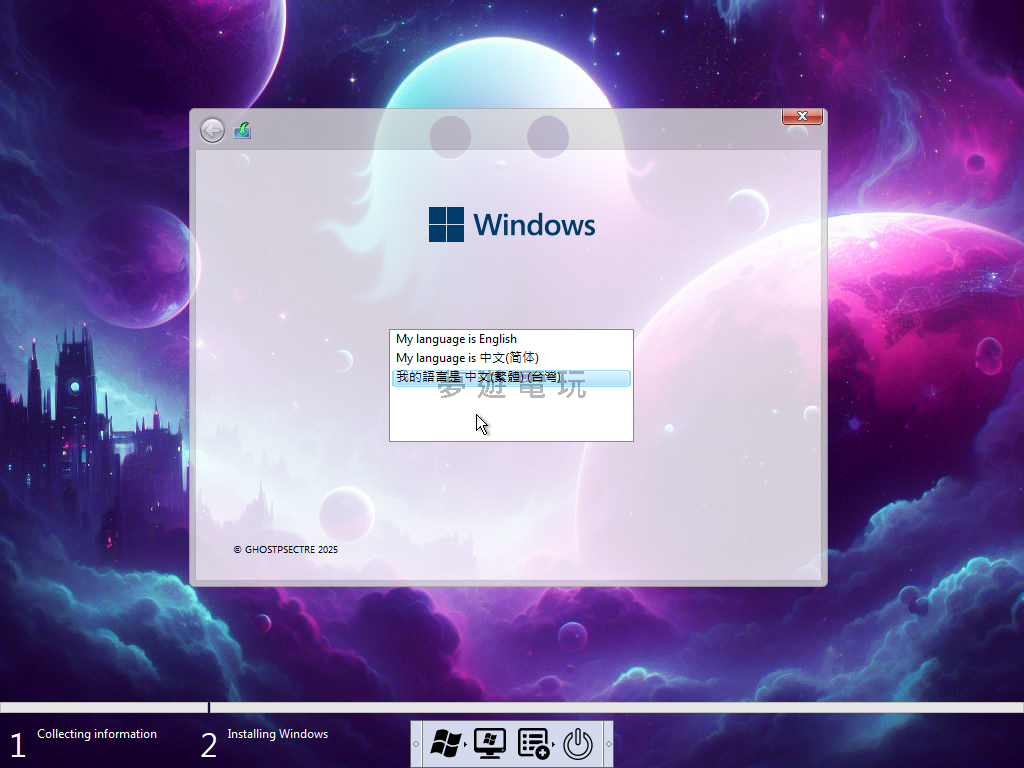Click the Windows logo squares in the dialog
This screenshot has height=768, width=1024.
446,225
